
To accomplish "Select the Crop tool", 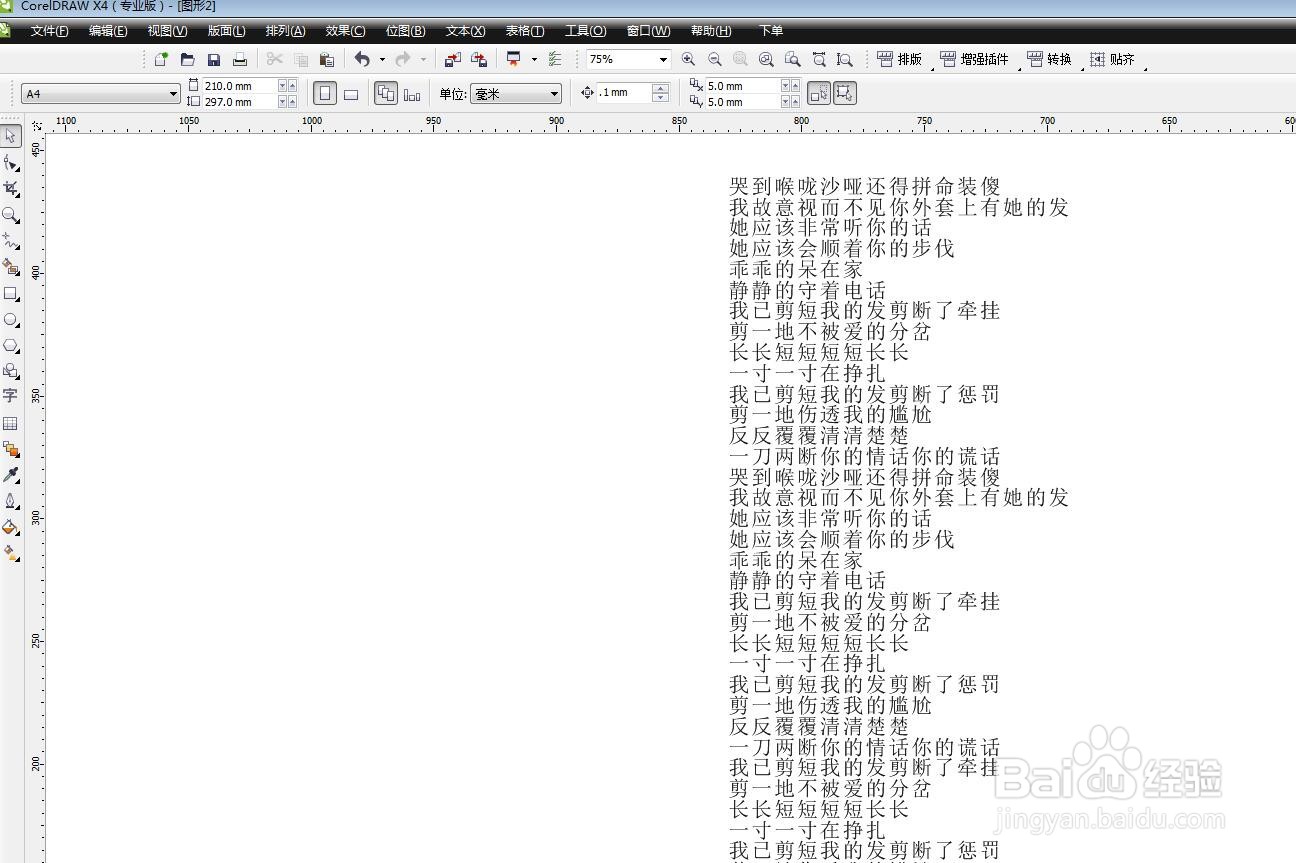I will [11, 189].
